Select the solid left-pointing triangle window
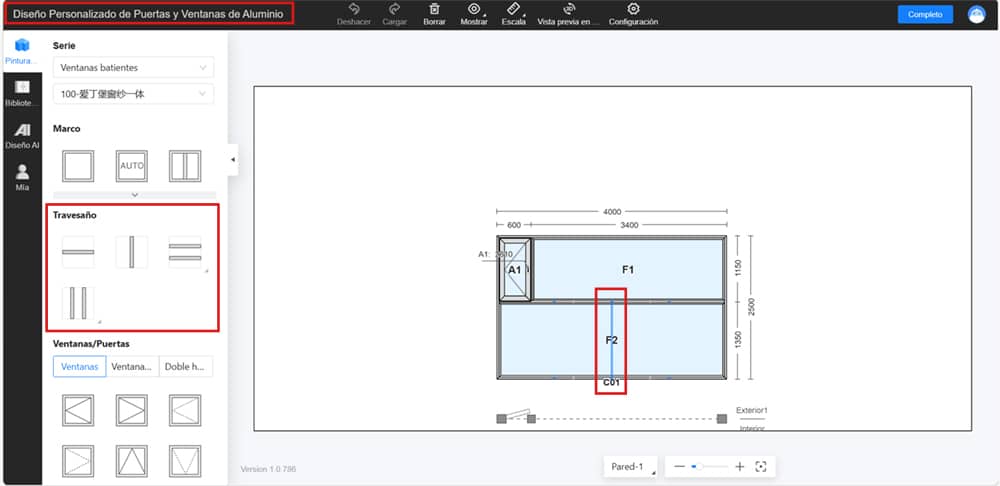The image size is (1000, 486). click(x=78, y=410)
